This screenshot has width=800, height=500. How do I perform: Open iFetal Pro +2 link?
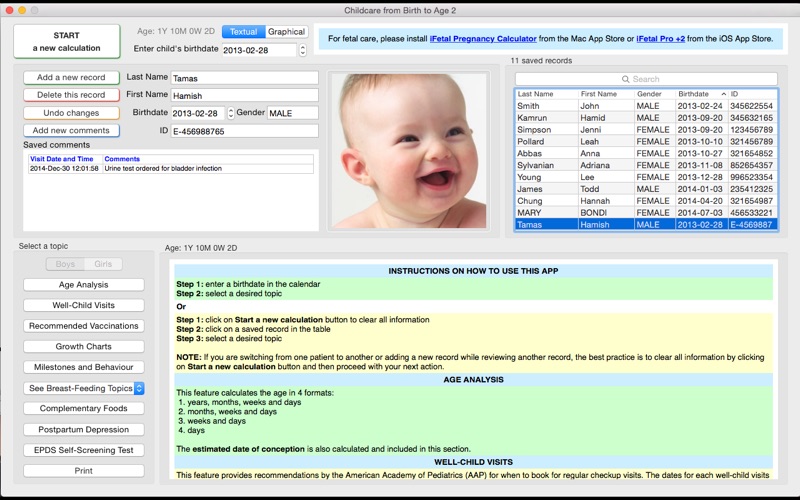click(660, 39)
